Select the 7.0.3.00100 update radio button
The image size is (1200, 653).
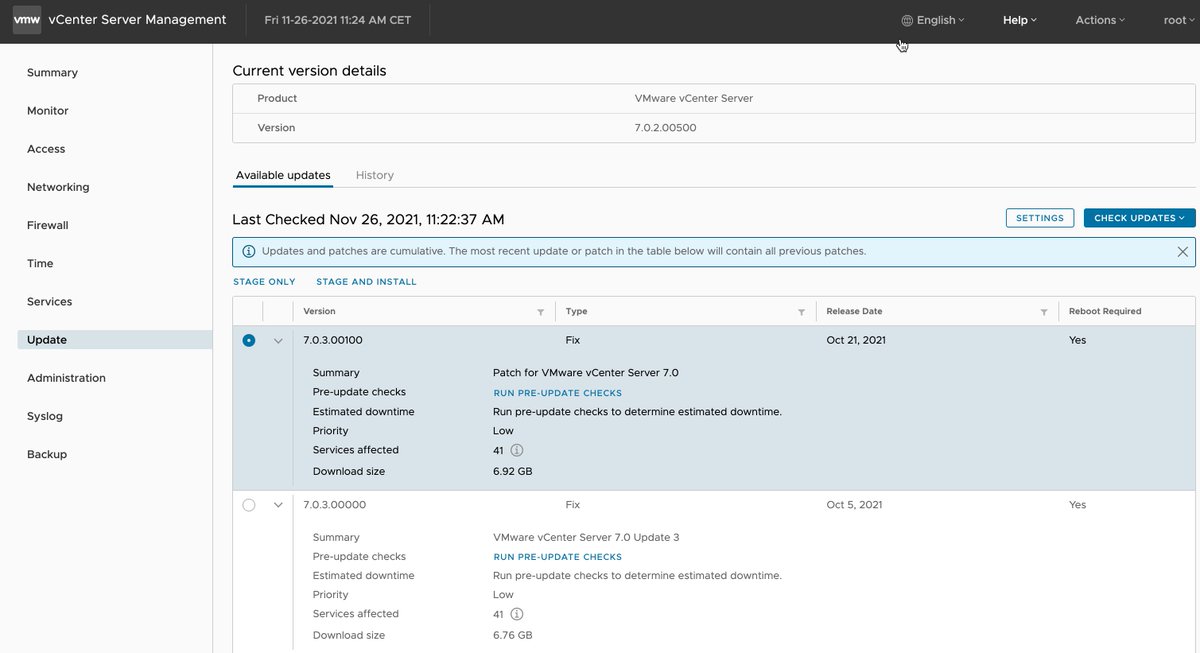(249, 340)
